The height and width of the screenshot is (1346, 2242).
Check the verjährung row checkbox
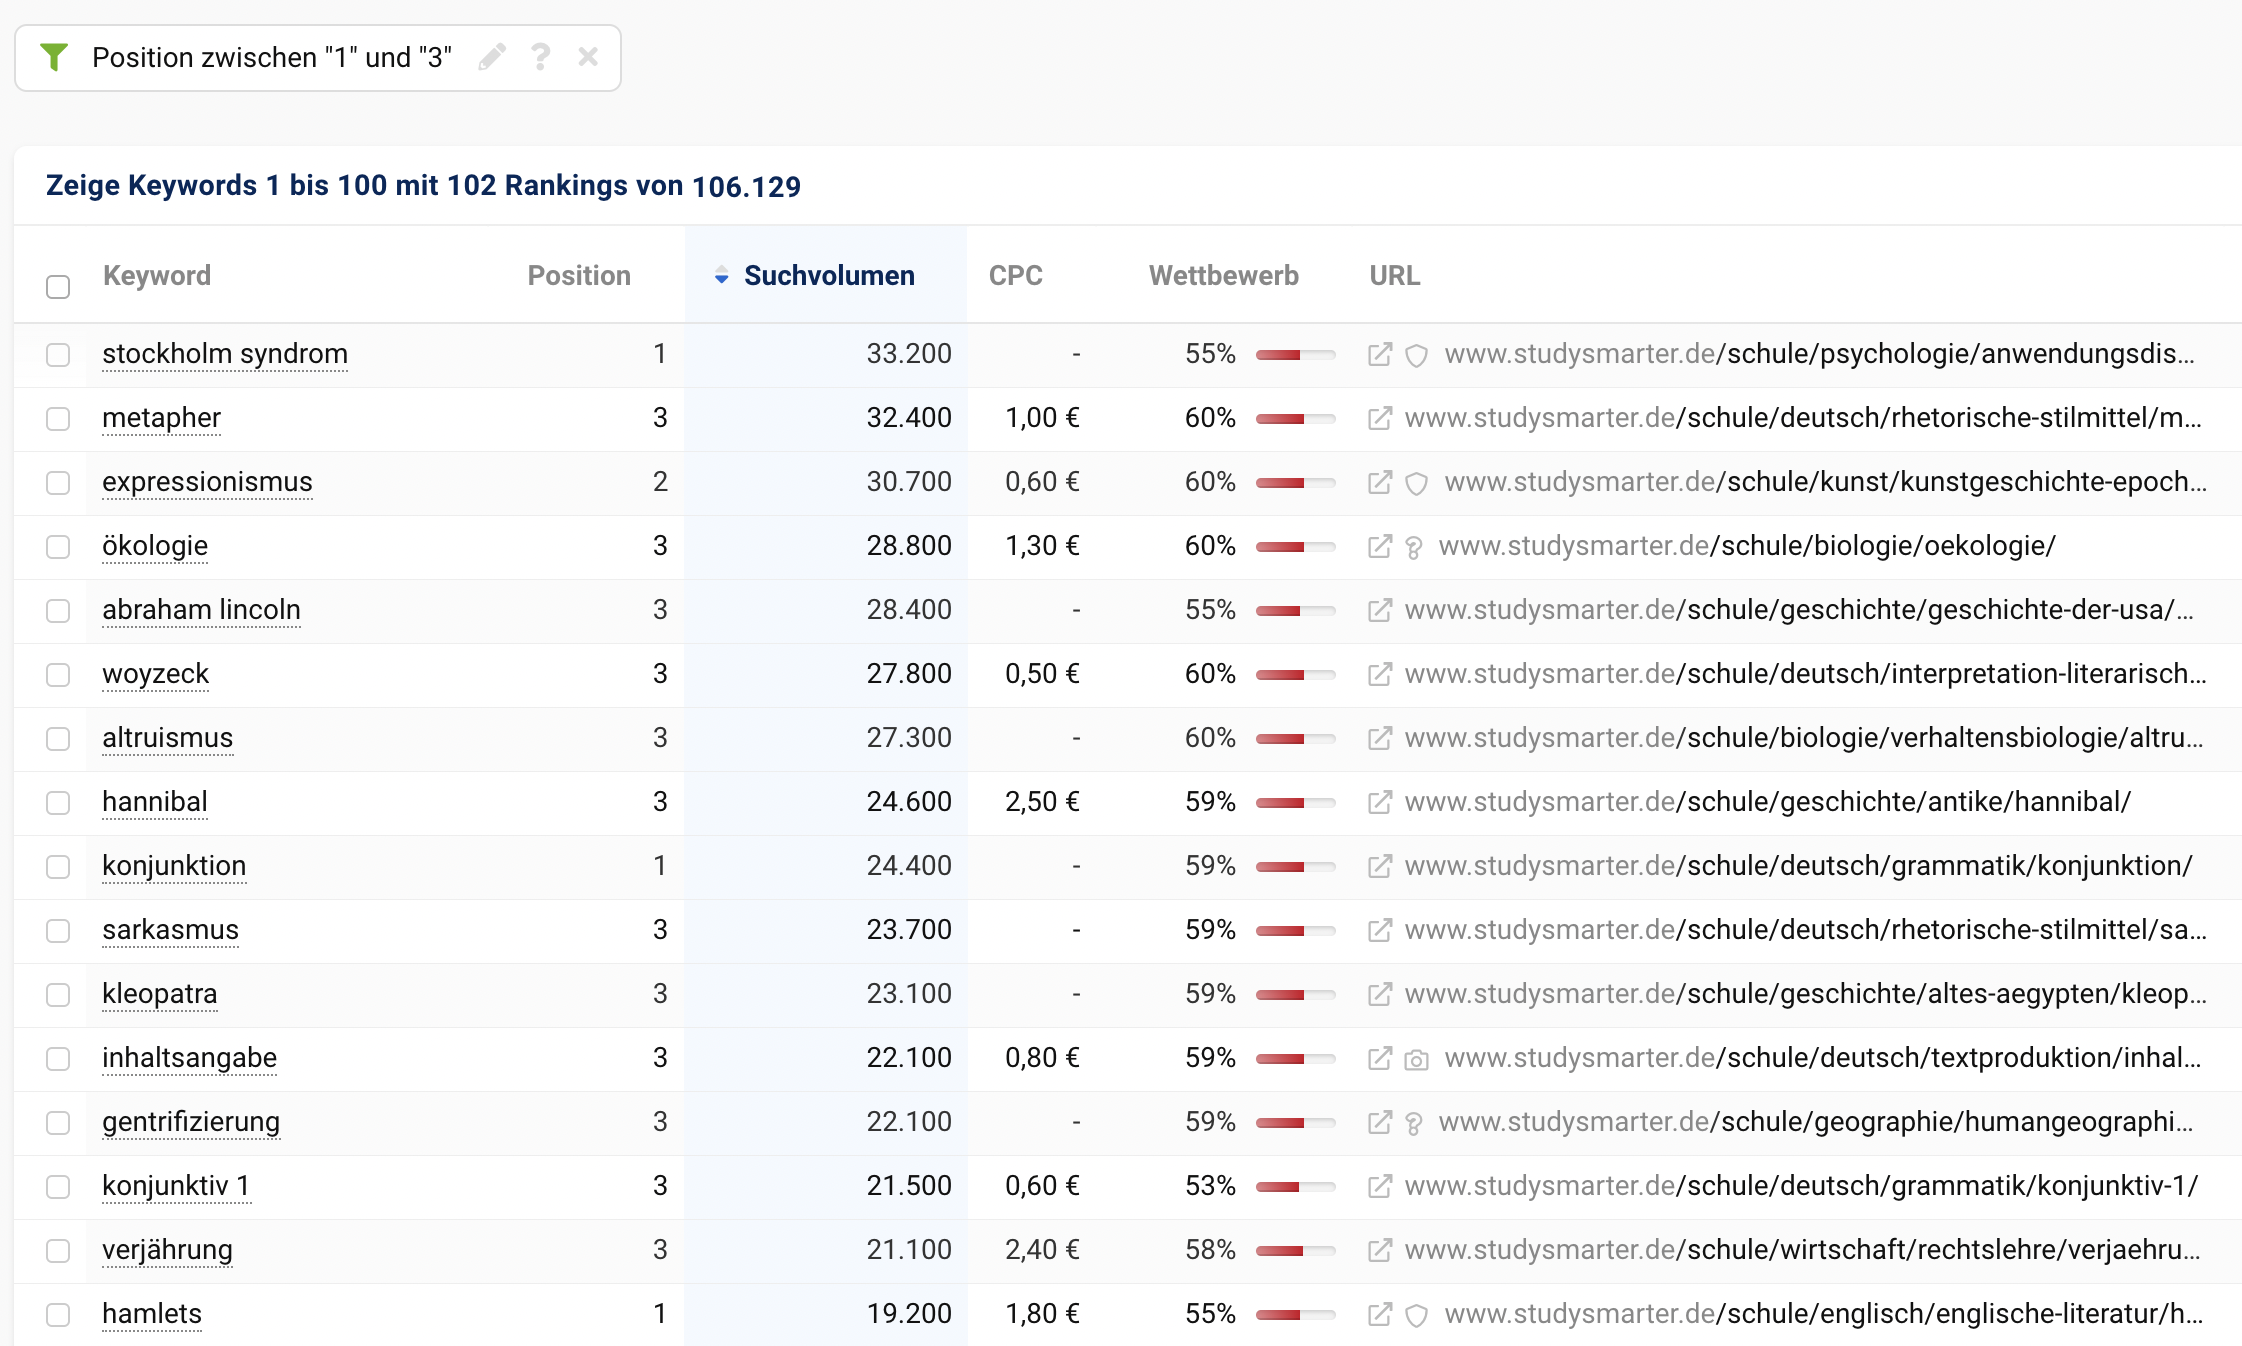pos(58,1251)
